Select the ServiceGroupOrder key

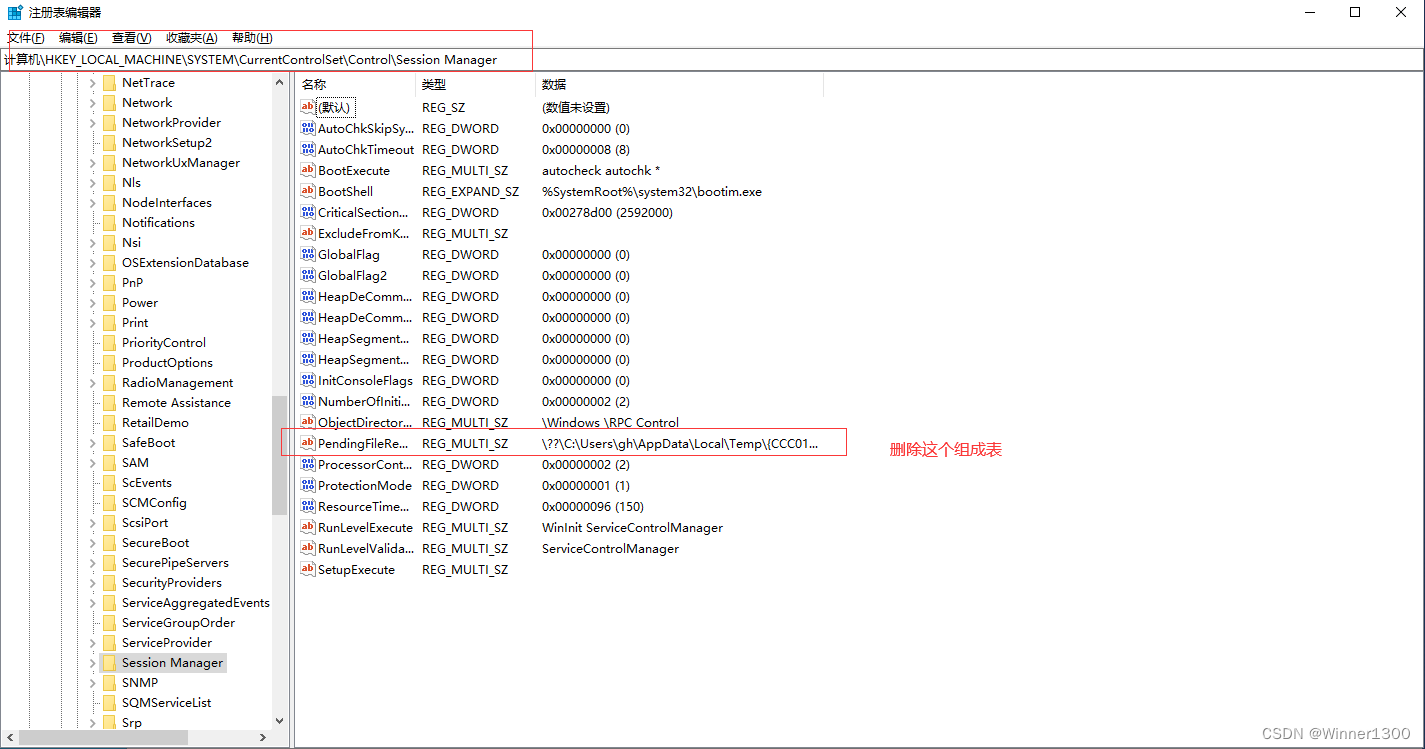179,623
